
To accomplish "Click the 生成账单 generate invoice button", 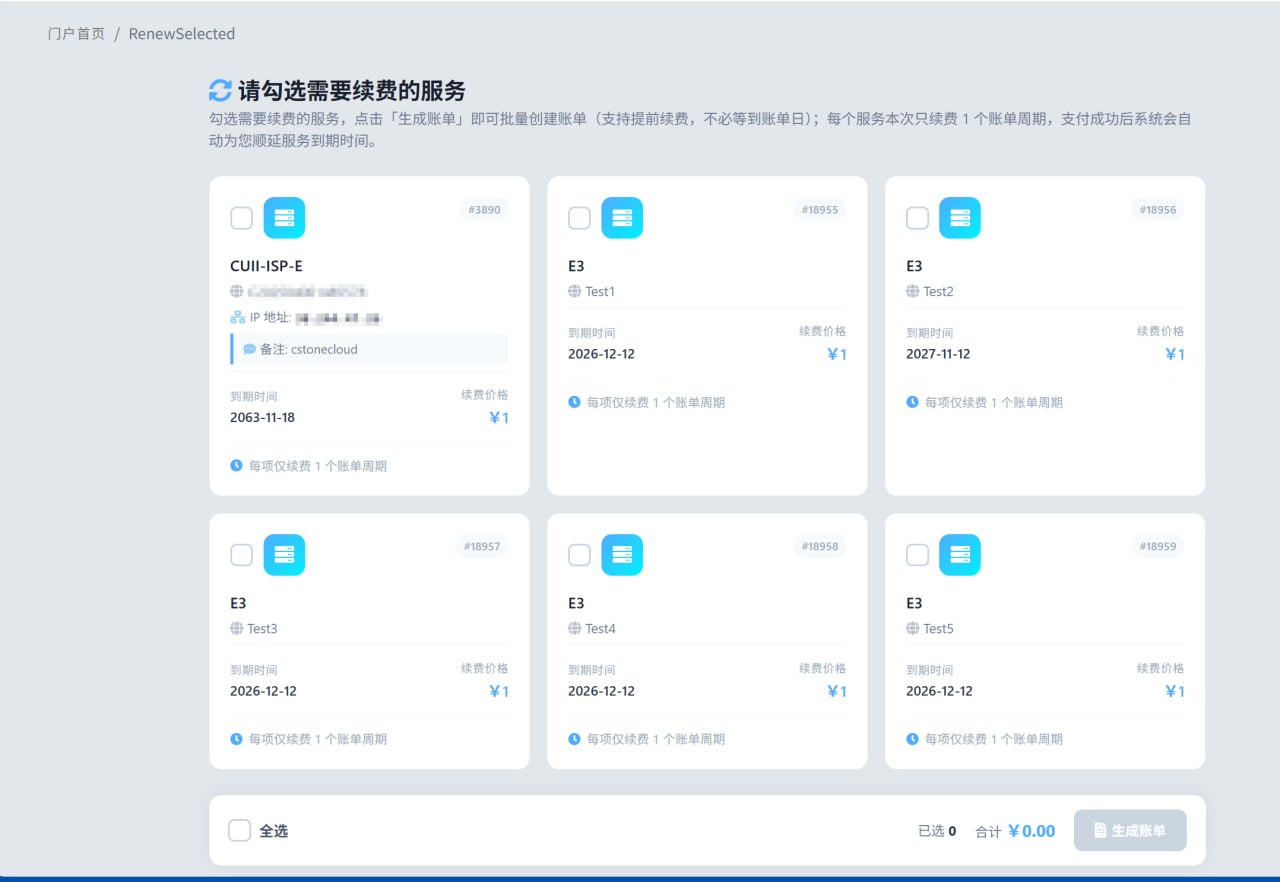I will point(1130,831).
